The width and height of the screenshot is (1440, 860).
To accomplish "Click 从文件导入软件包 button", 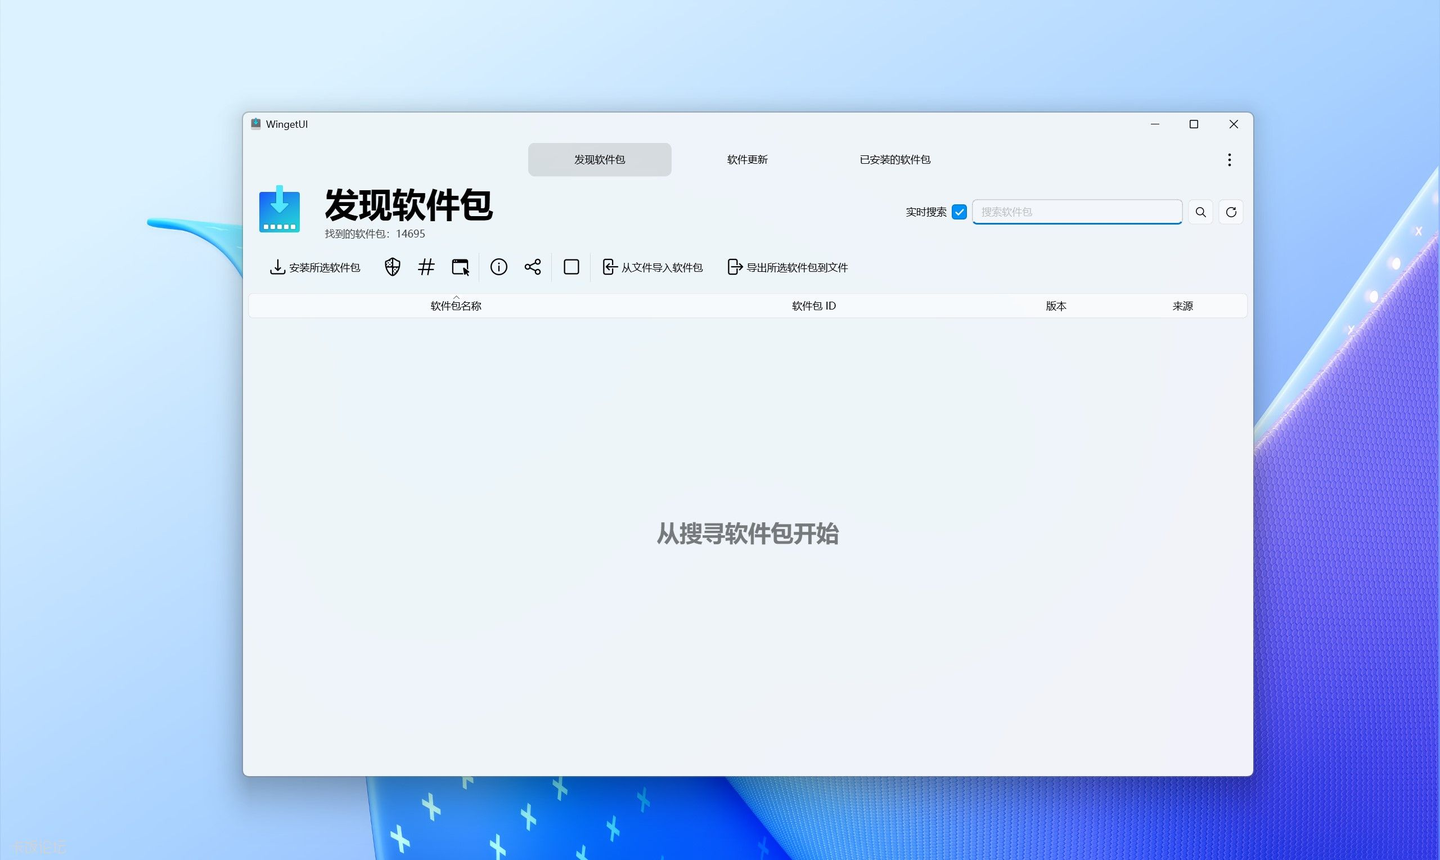I will coord(652,267).
